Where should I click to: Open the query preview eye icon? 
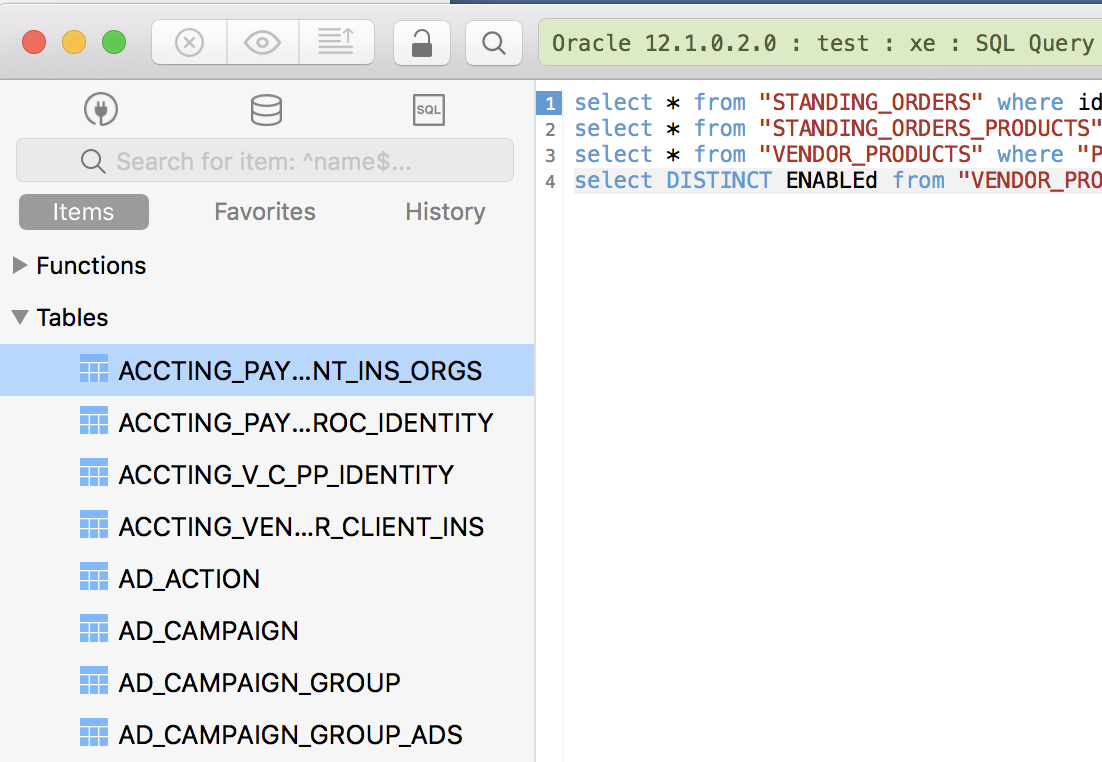pyautogui.click(x=262, y=42)
